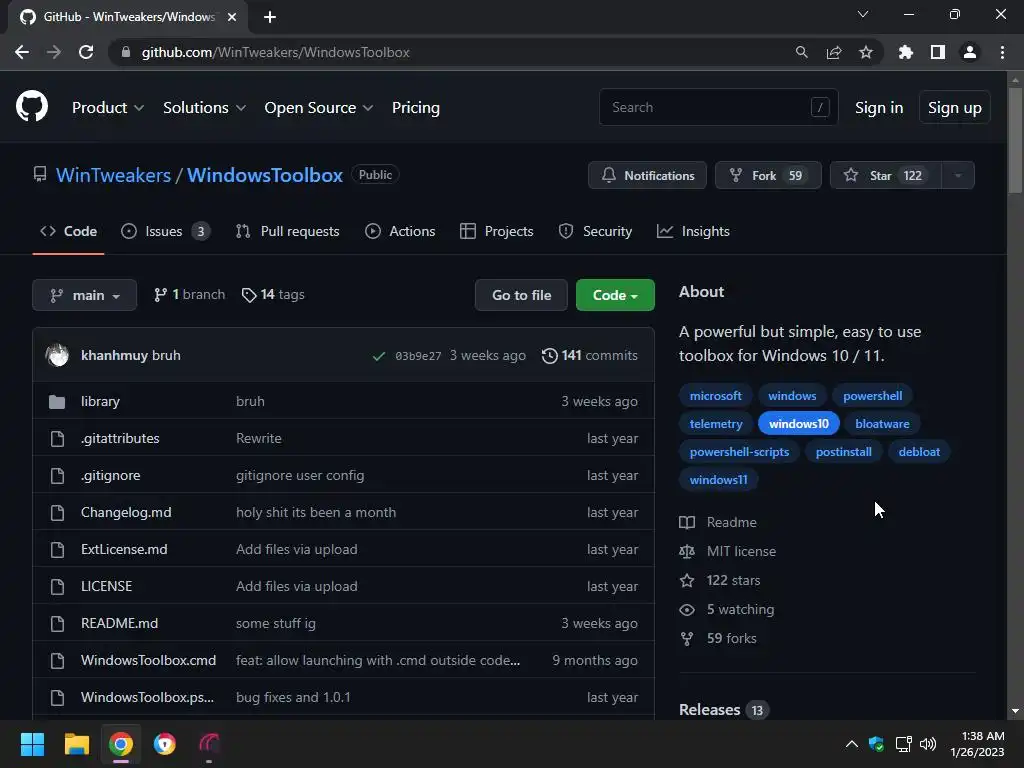Select the powershell-scripts topic tag

(x=739, y=452)
